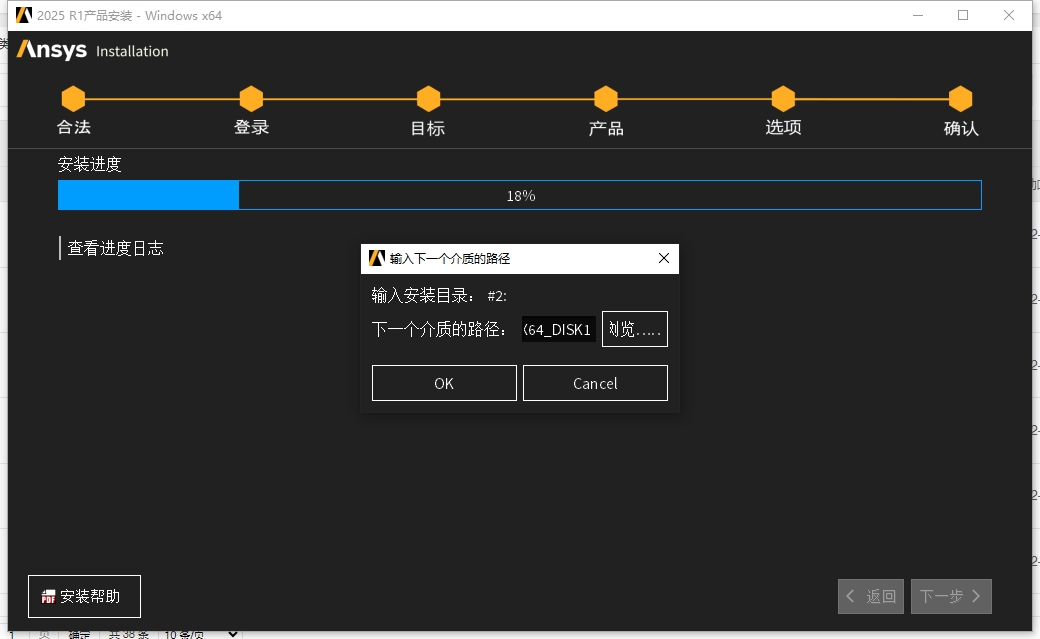Screen dimensions: 1040x639
Task: Confirm the media path with OK
Action: click(443, 382)
